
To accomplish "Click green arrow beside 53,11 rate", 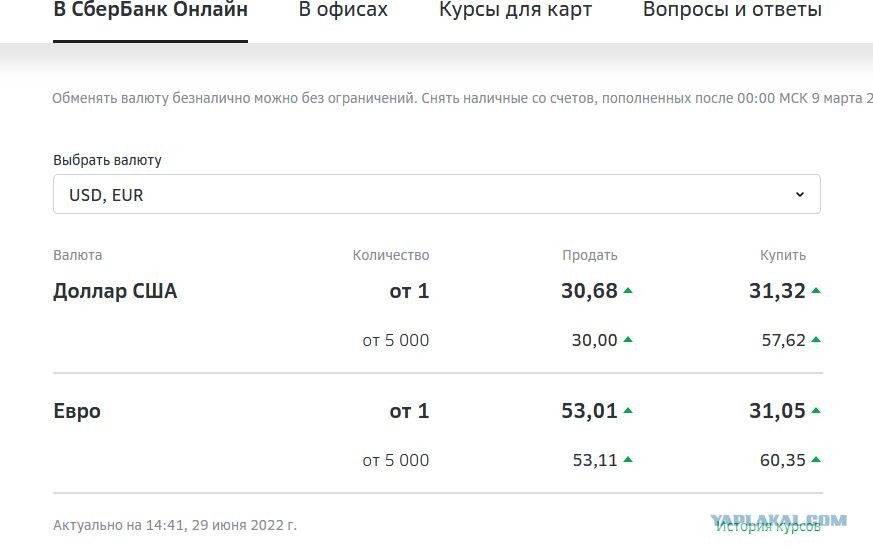I will [x=628, y=460].
